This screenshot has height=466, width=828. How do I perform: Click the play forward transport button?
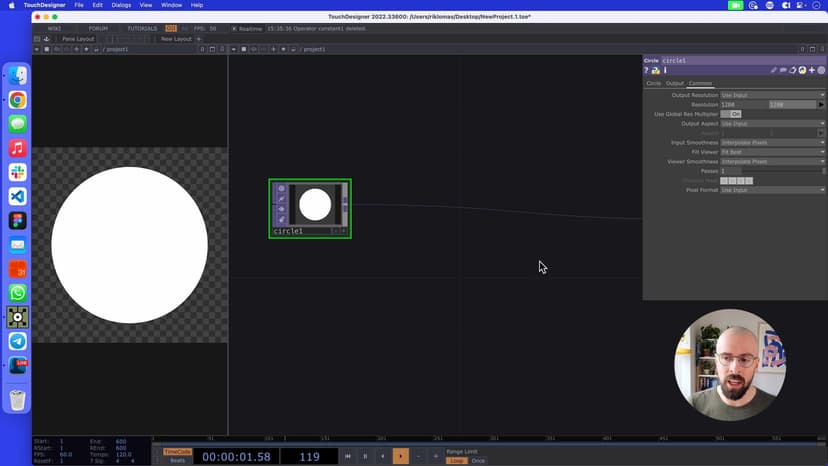(x=400, y=456)
